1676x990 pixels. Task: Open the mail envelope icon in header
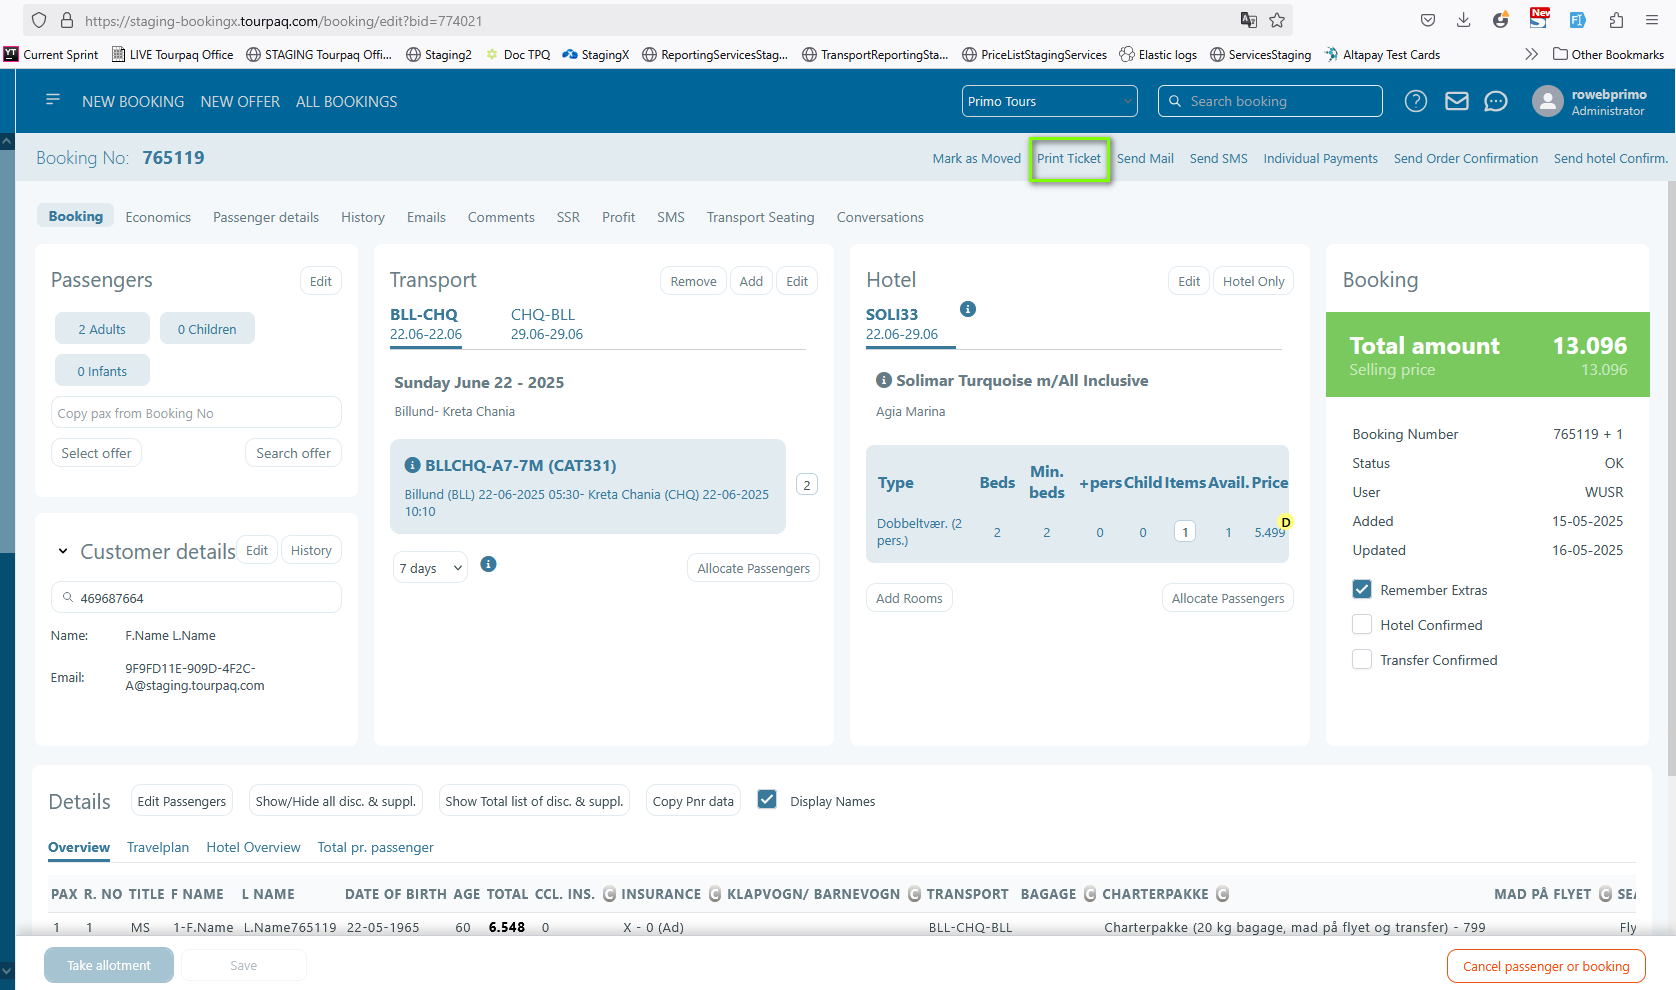pos(1456,101)
